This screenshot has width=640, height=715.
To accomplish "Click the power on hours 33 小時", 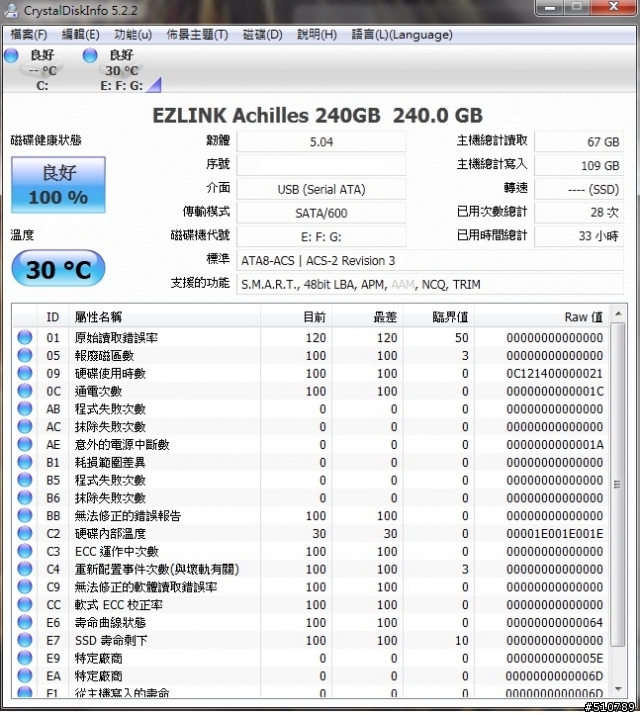I will 579,237.
